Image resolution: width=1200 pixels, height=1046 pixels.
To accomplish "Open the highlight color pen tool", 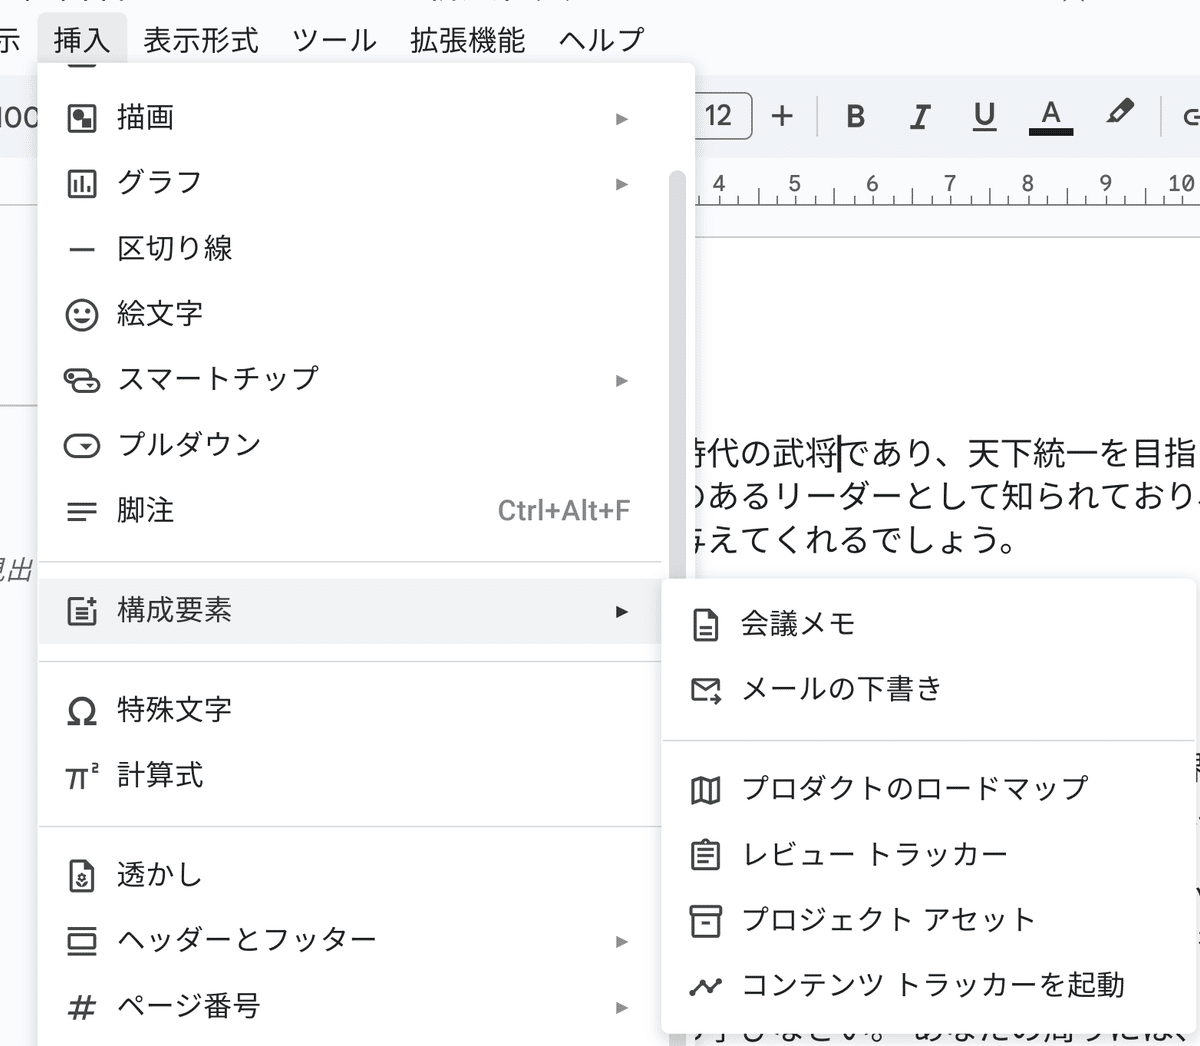I will tap(1119, 112).
